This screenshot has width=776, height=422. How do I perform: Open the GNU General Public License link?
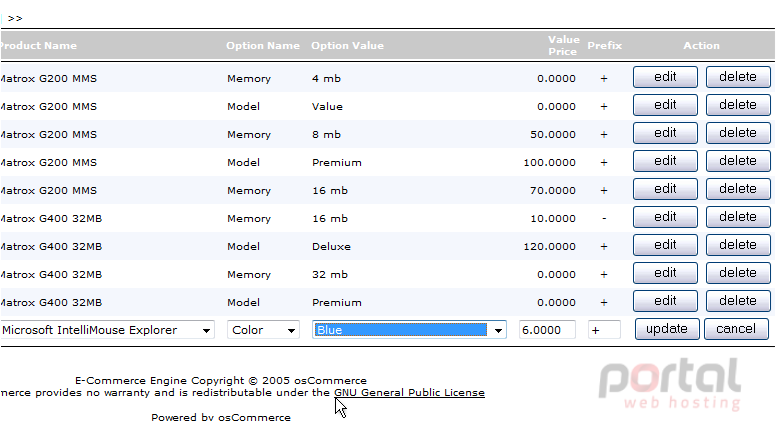(409, 393)
